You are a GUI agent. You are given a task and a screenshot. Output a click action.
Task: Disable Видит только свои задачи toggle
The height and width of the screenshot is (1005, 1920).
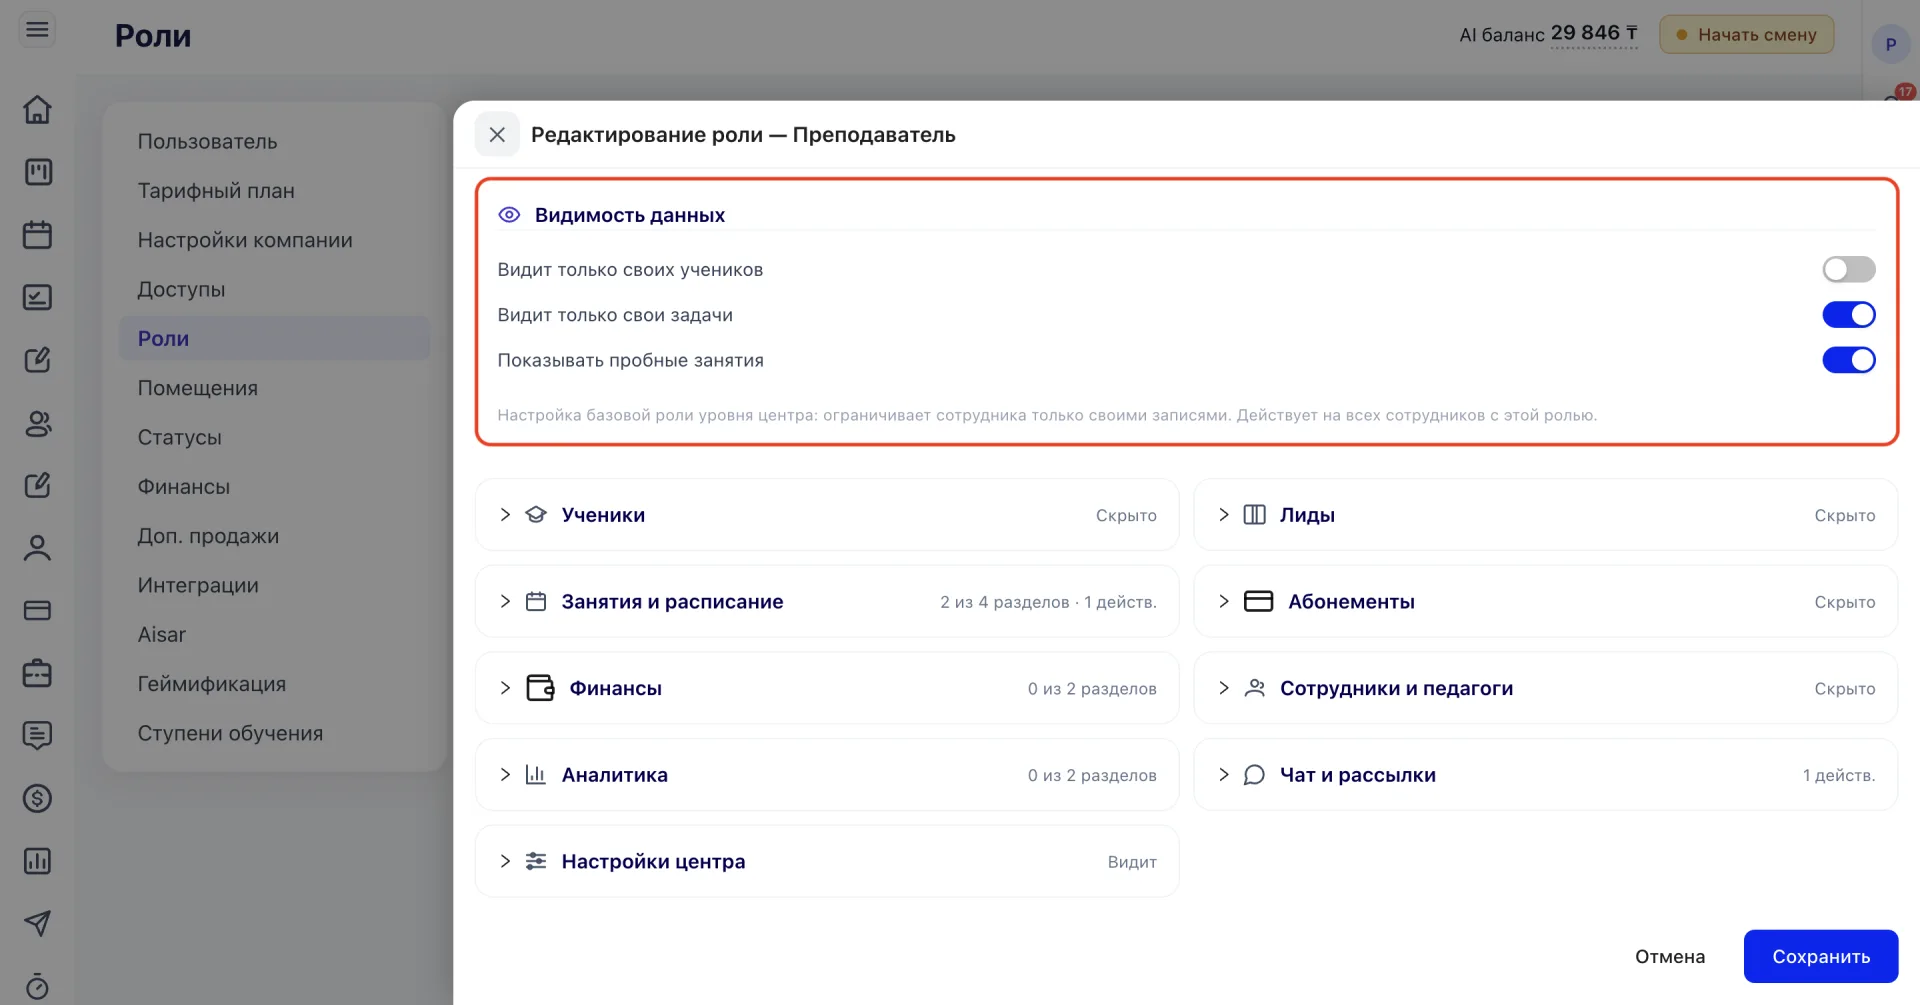click(1848, 315)
